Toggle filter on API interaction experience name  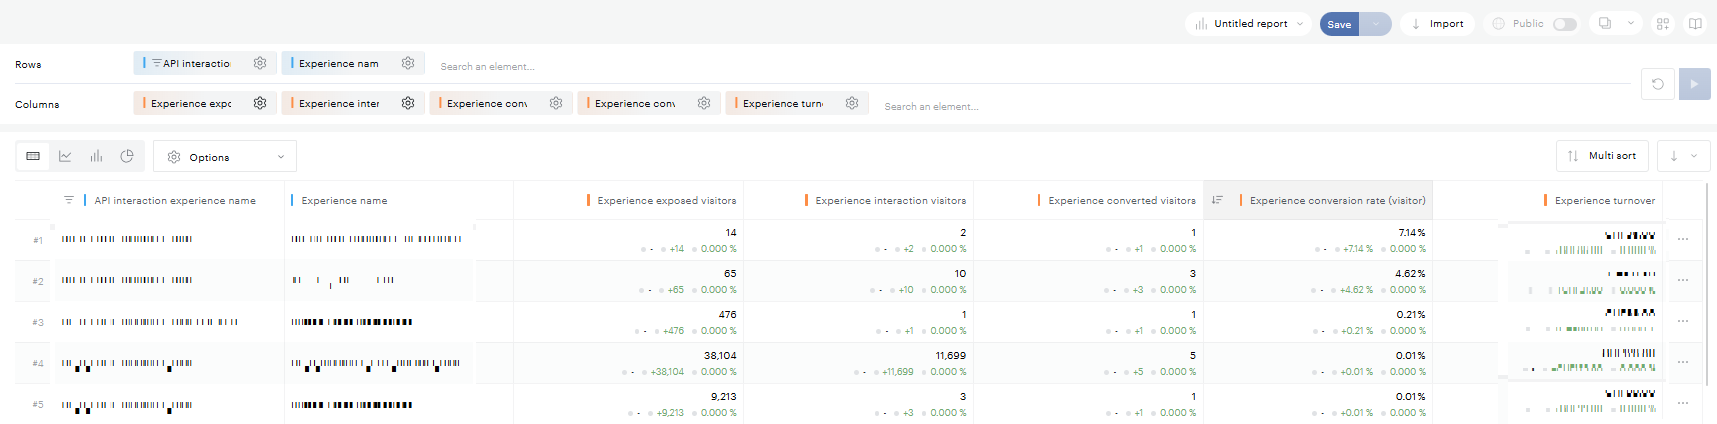point(69,200)
